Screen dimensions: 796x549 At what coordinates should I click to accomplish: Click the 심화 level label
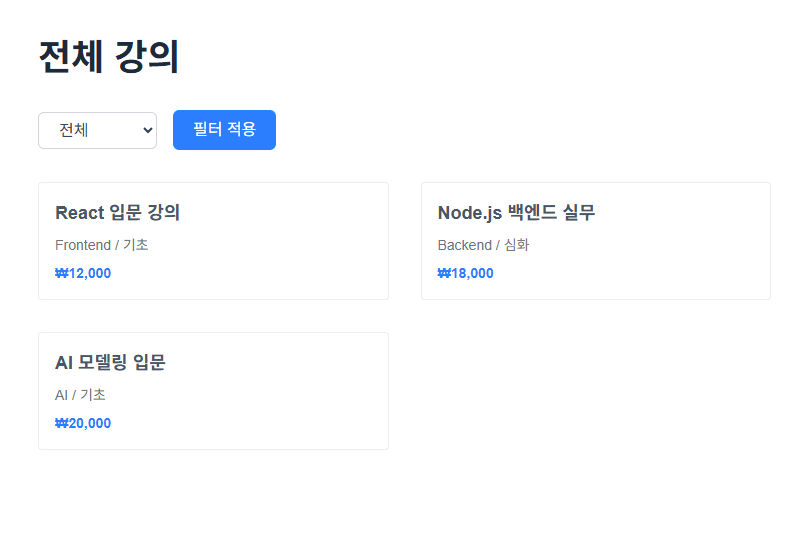tap(516, 245)
